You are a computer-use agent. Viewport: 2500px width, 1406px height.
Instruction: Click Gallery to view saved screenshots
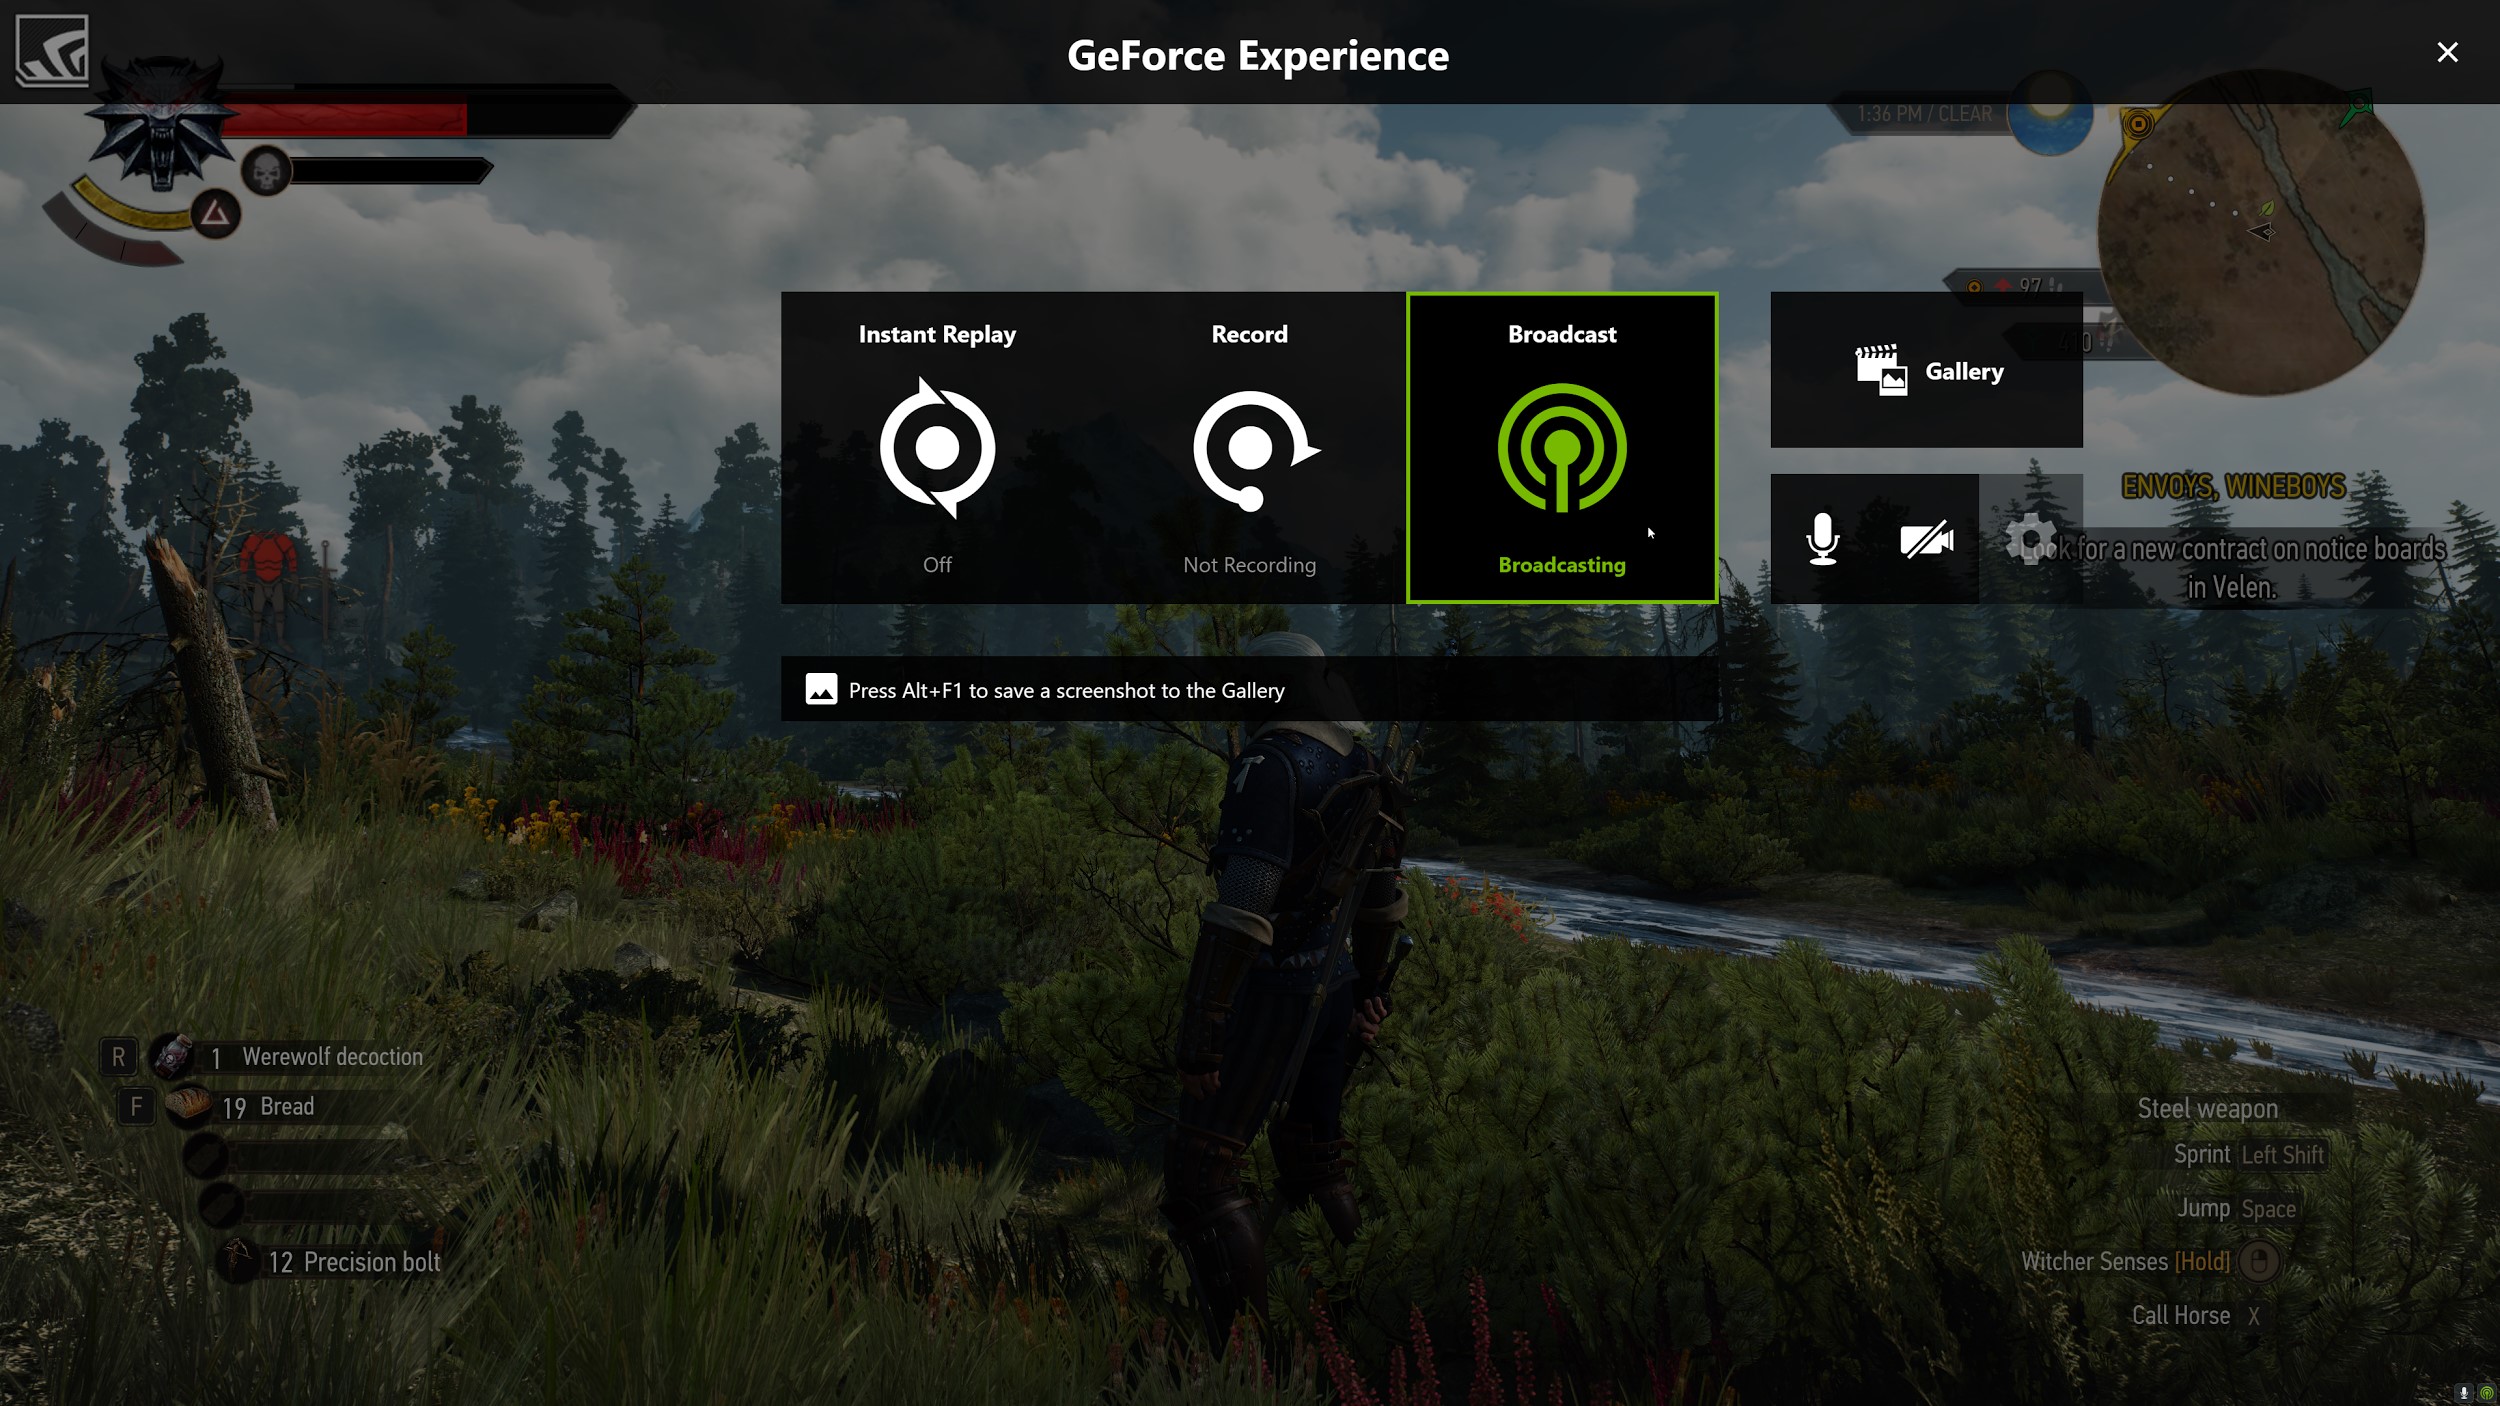click(x=1927, y=369)
